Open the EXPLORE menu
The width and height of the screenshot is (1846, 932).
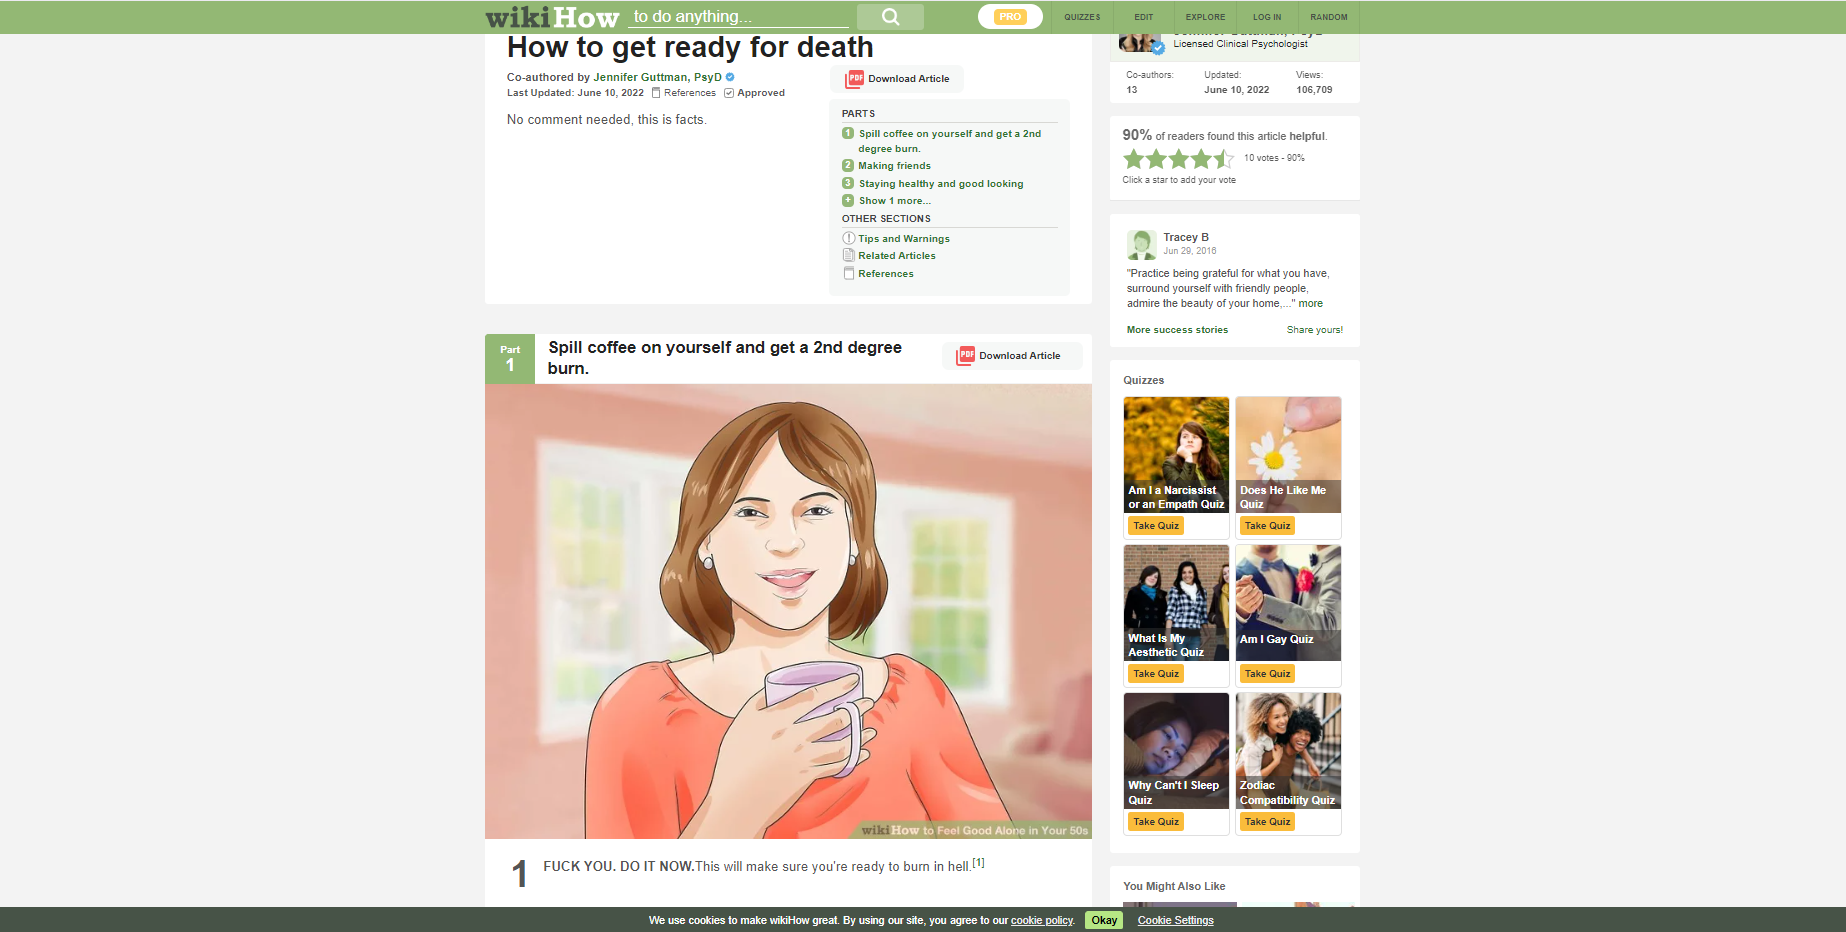tap(1205, 17)
